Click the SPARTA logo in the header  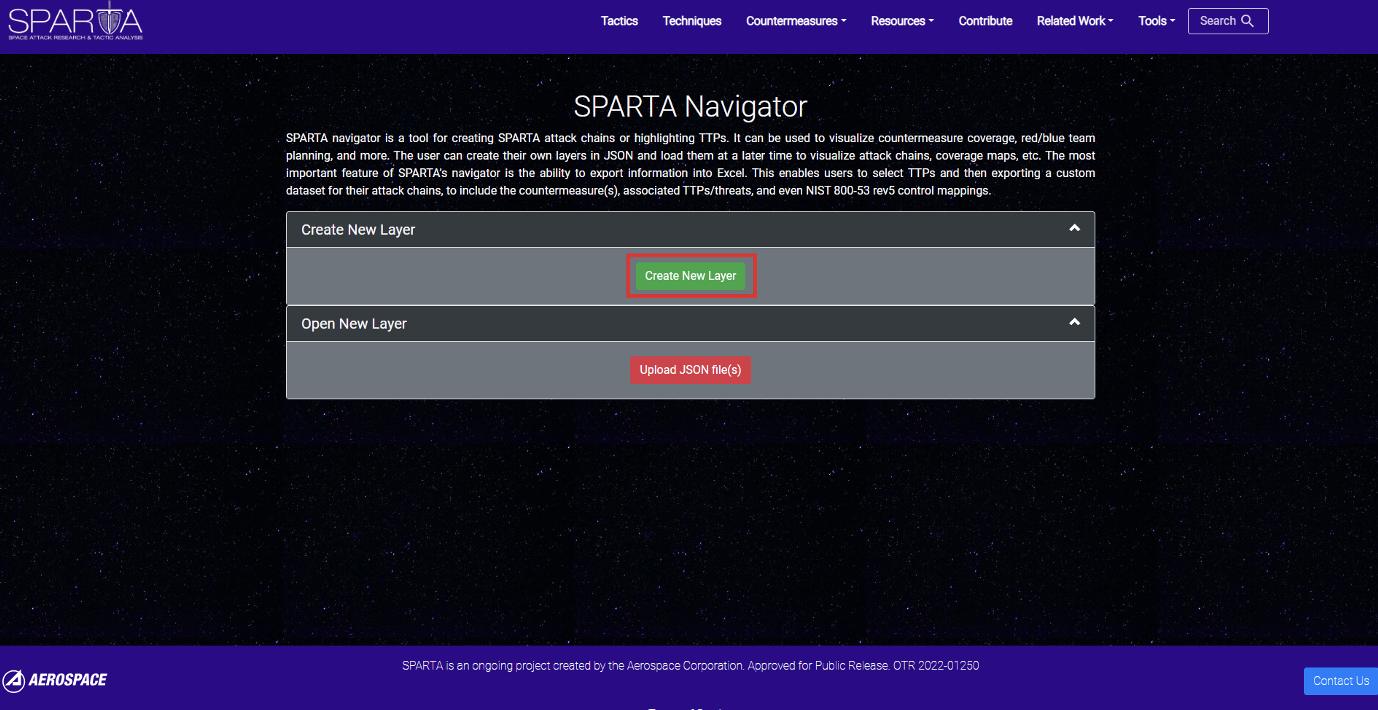tap(75, 21)
